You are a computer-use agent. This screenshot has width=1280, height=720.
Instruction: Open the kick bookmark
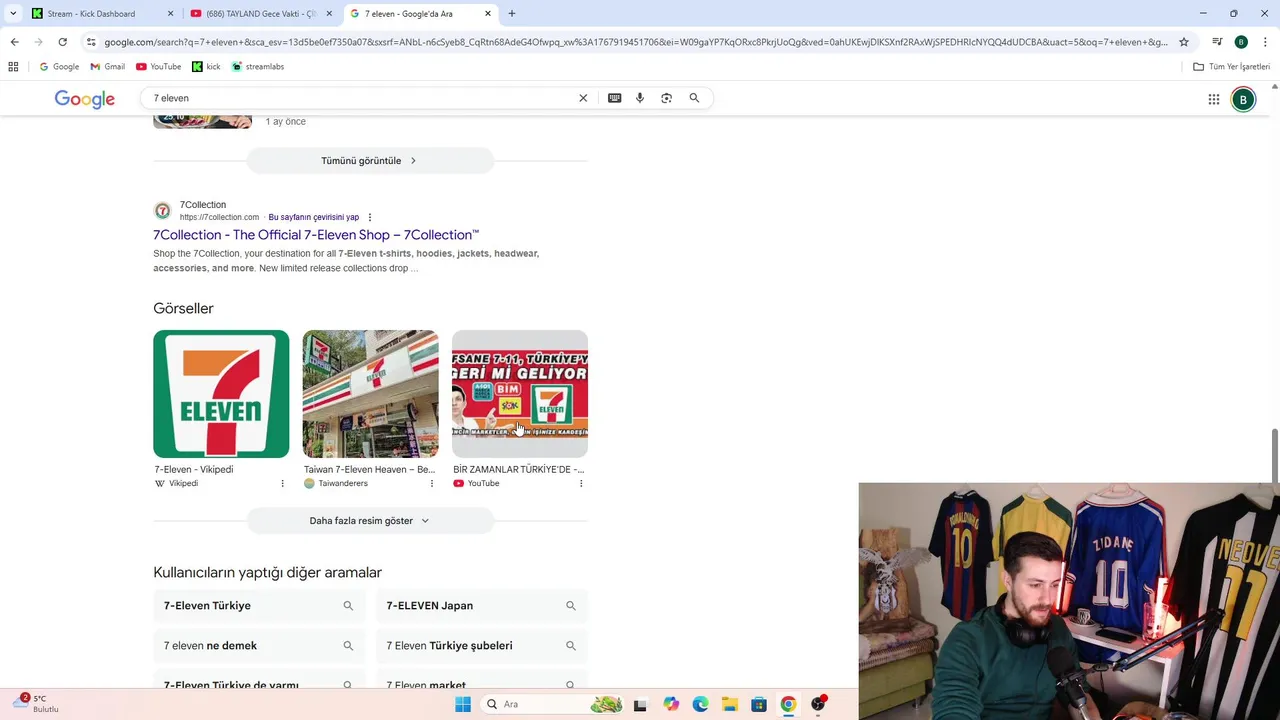point(206,67)
